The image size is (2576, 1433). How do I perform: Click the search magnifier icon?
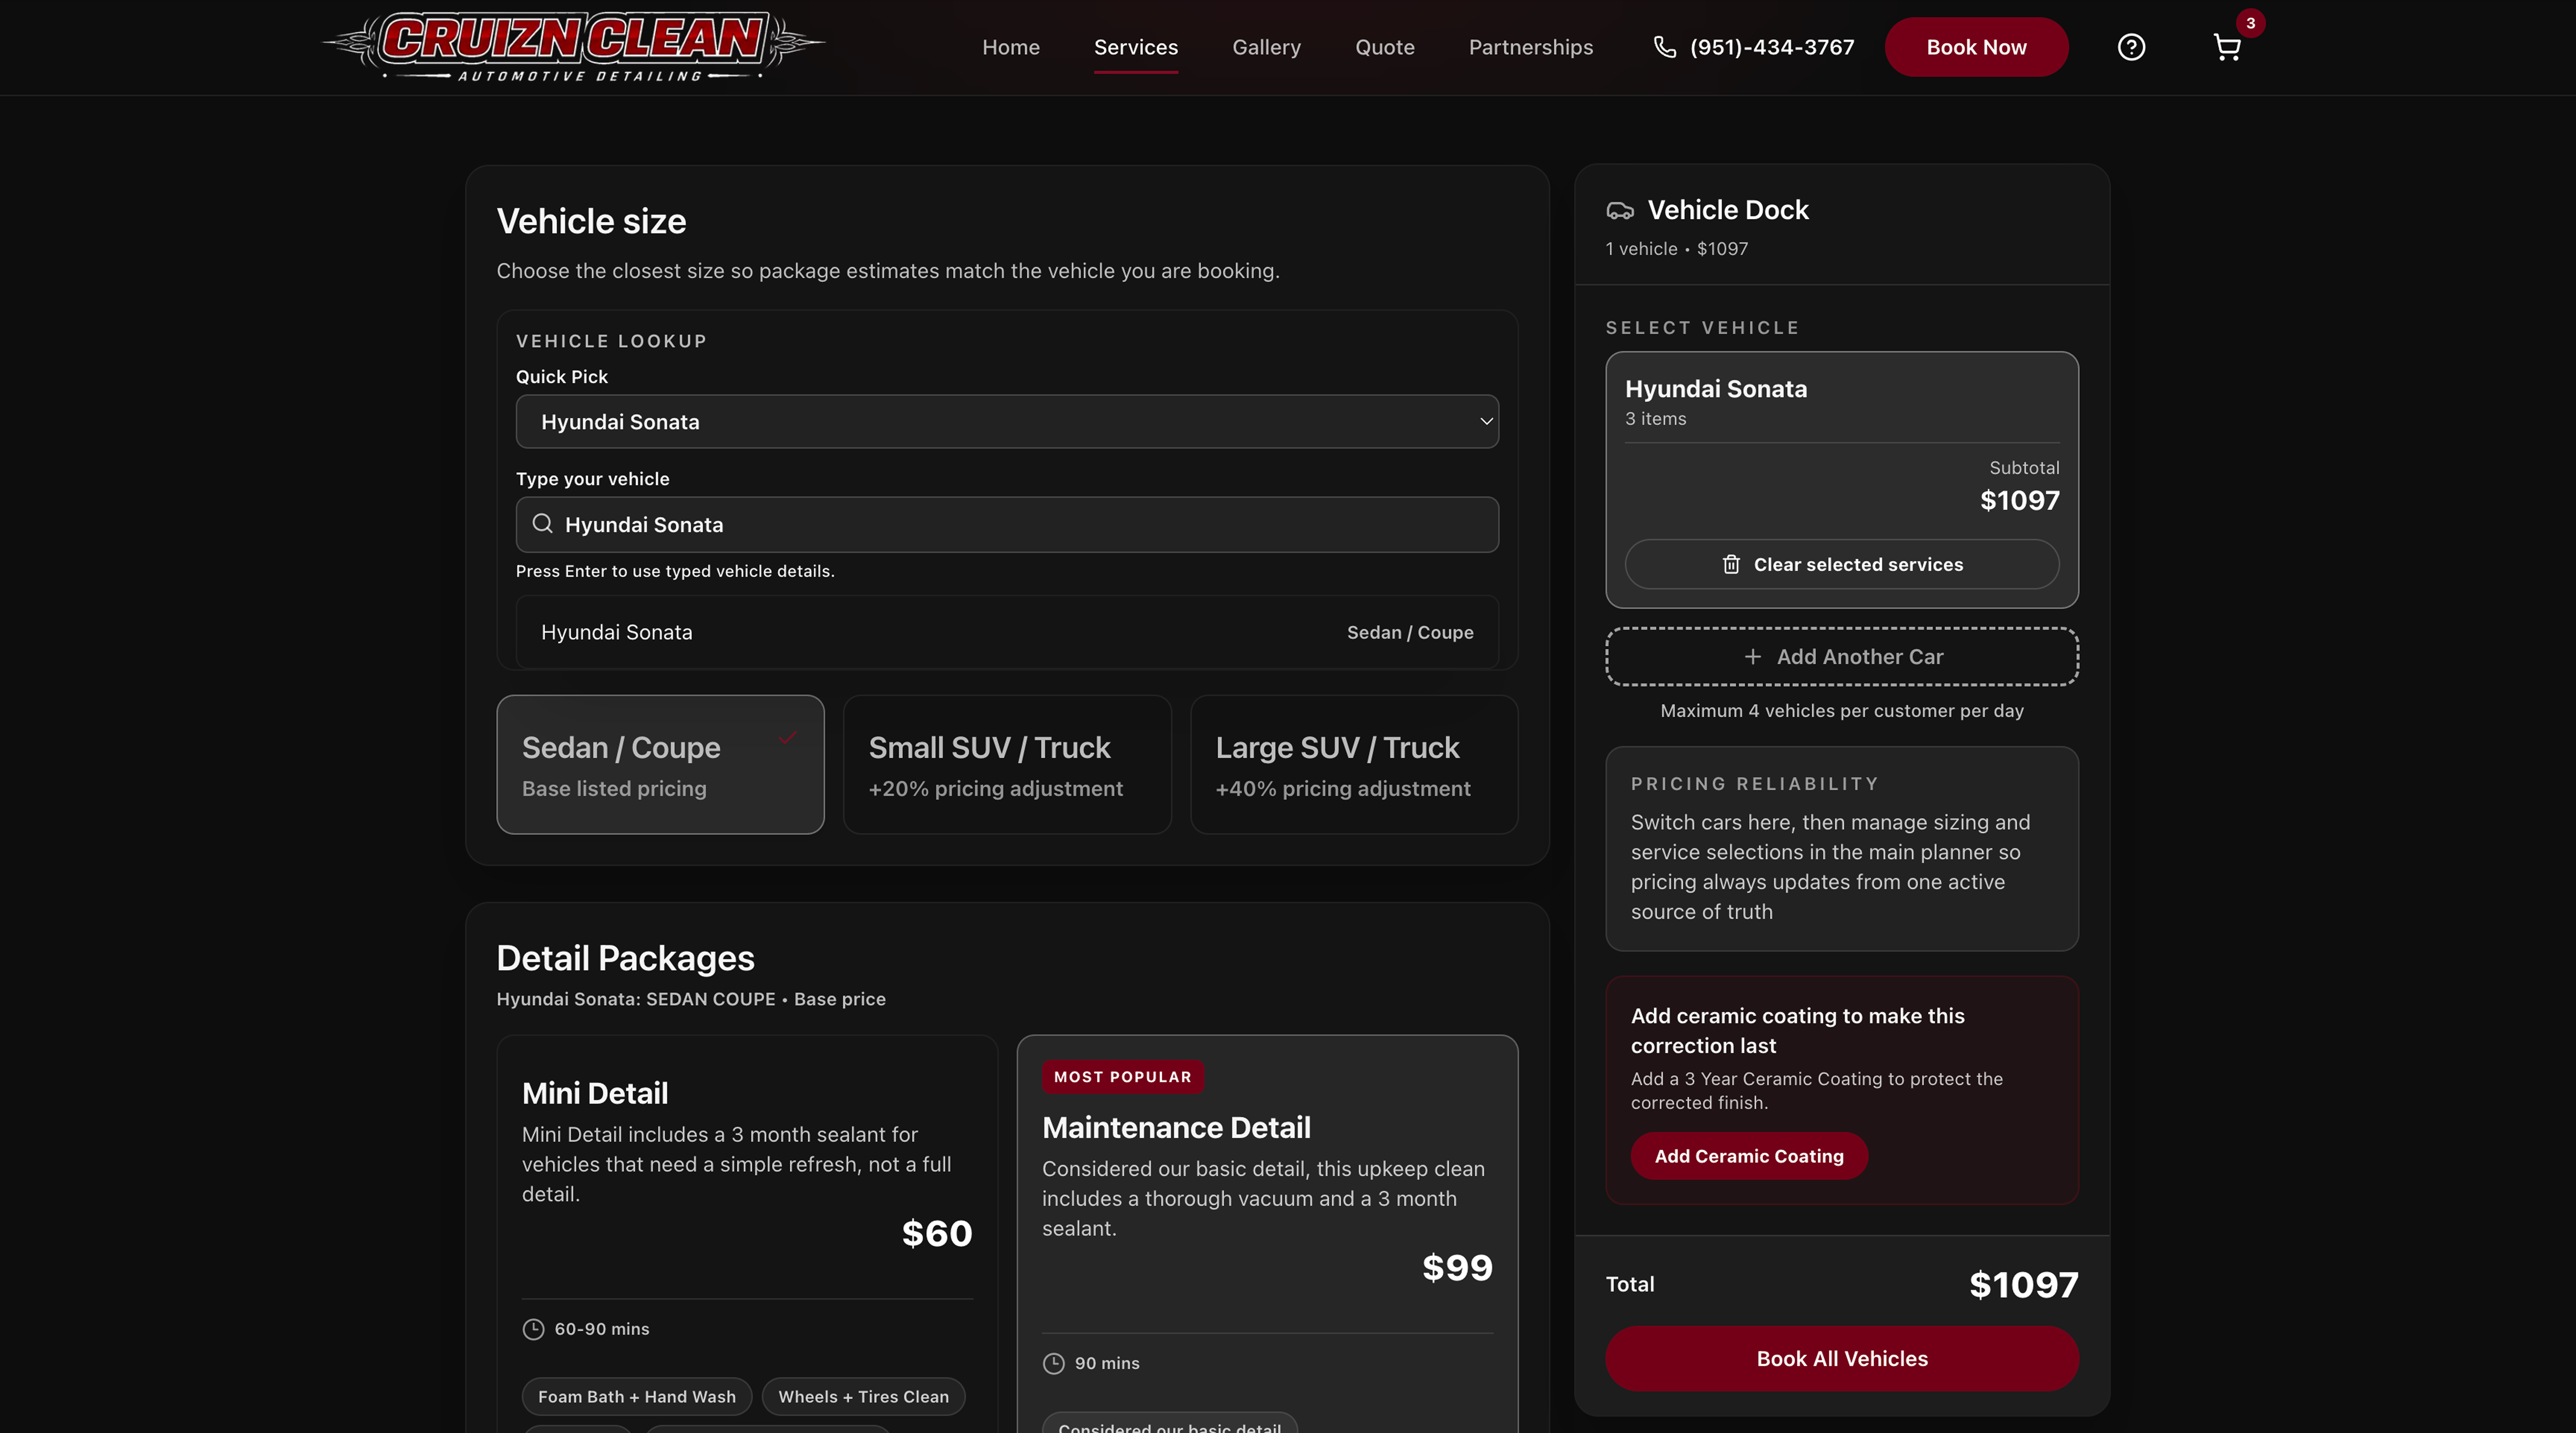542,524
